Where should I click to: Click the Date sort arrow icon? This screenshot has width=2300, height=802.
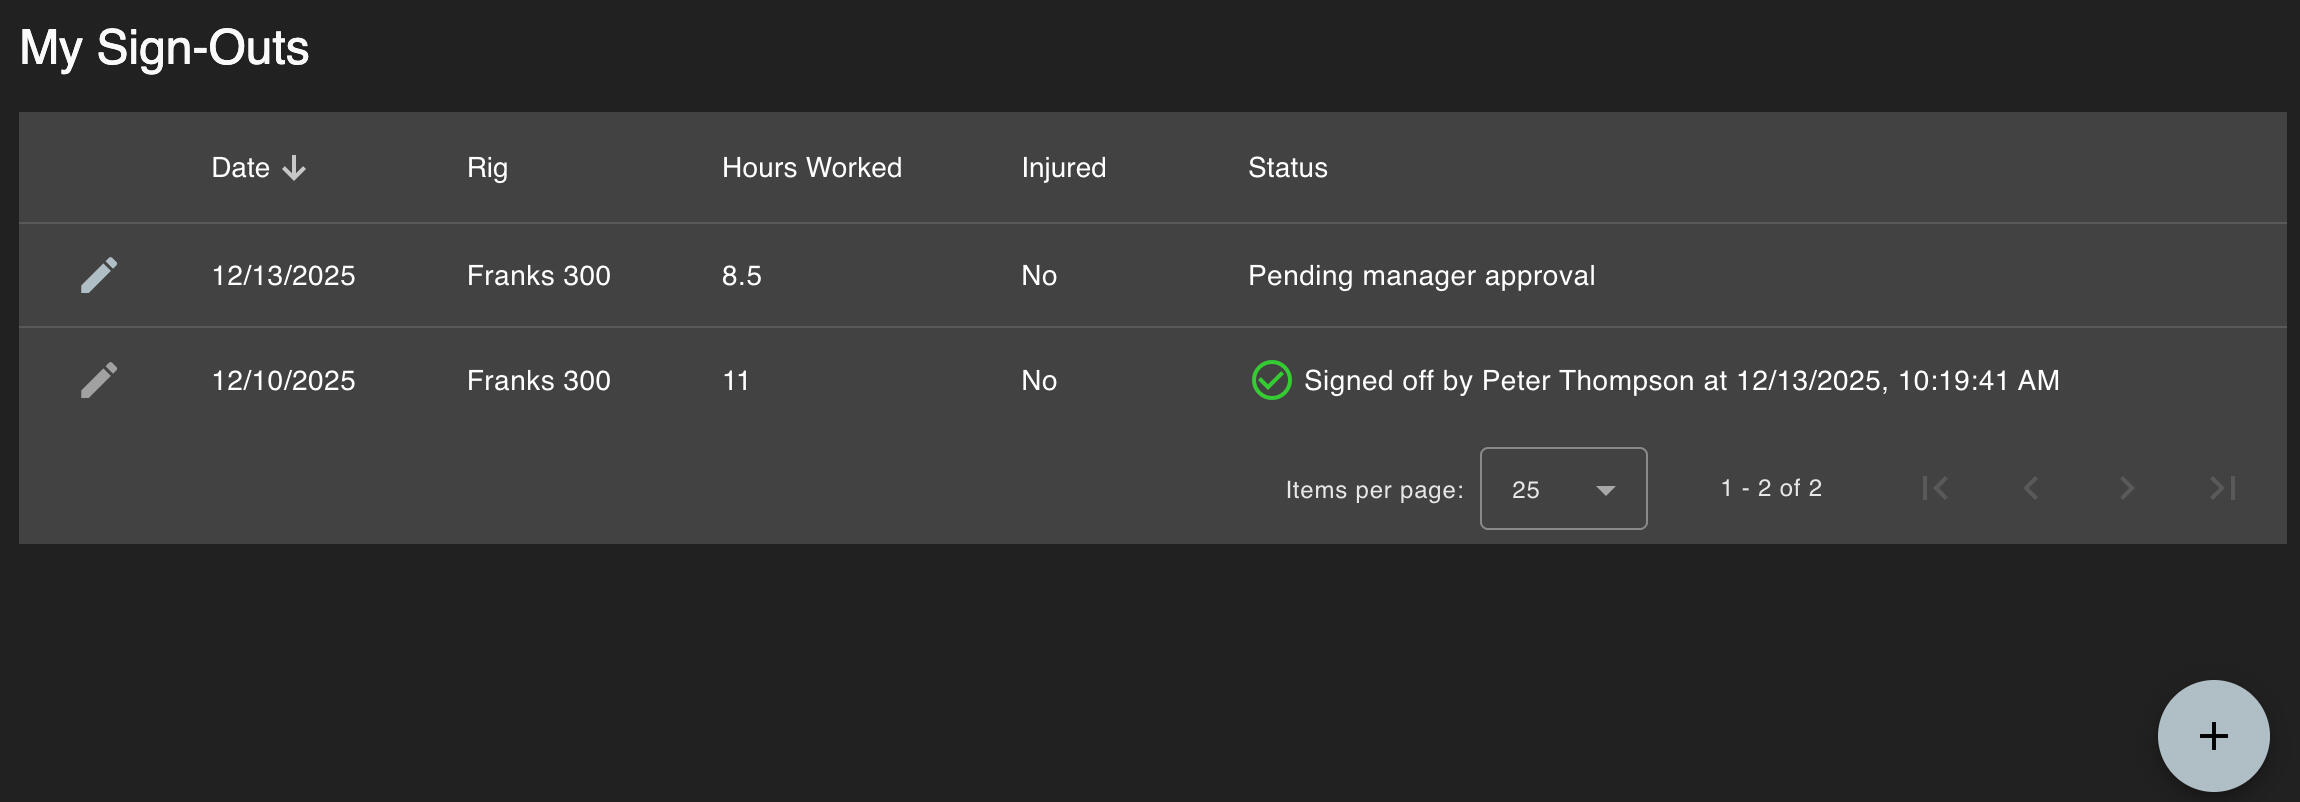(294, 168)
